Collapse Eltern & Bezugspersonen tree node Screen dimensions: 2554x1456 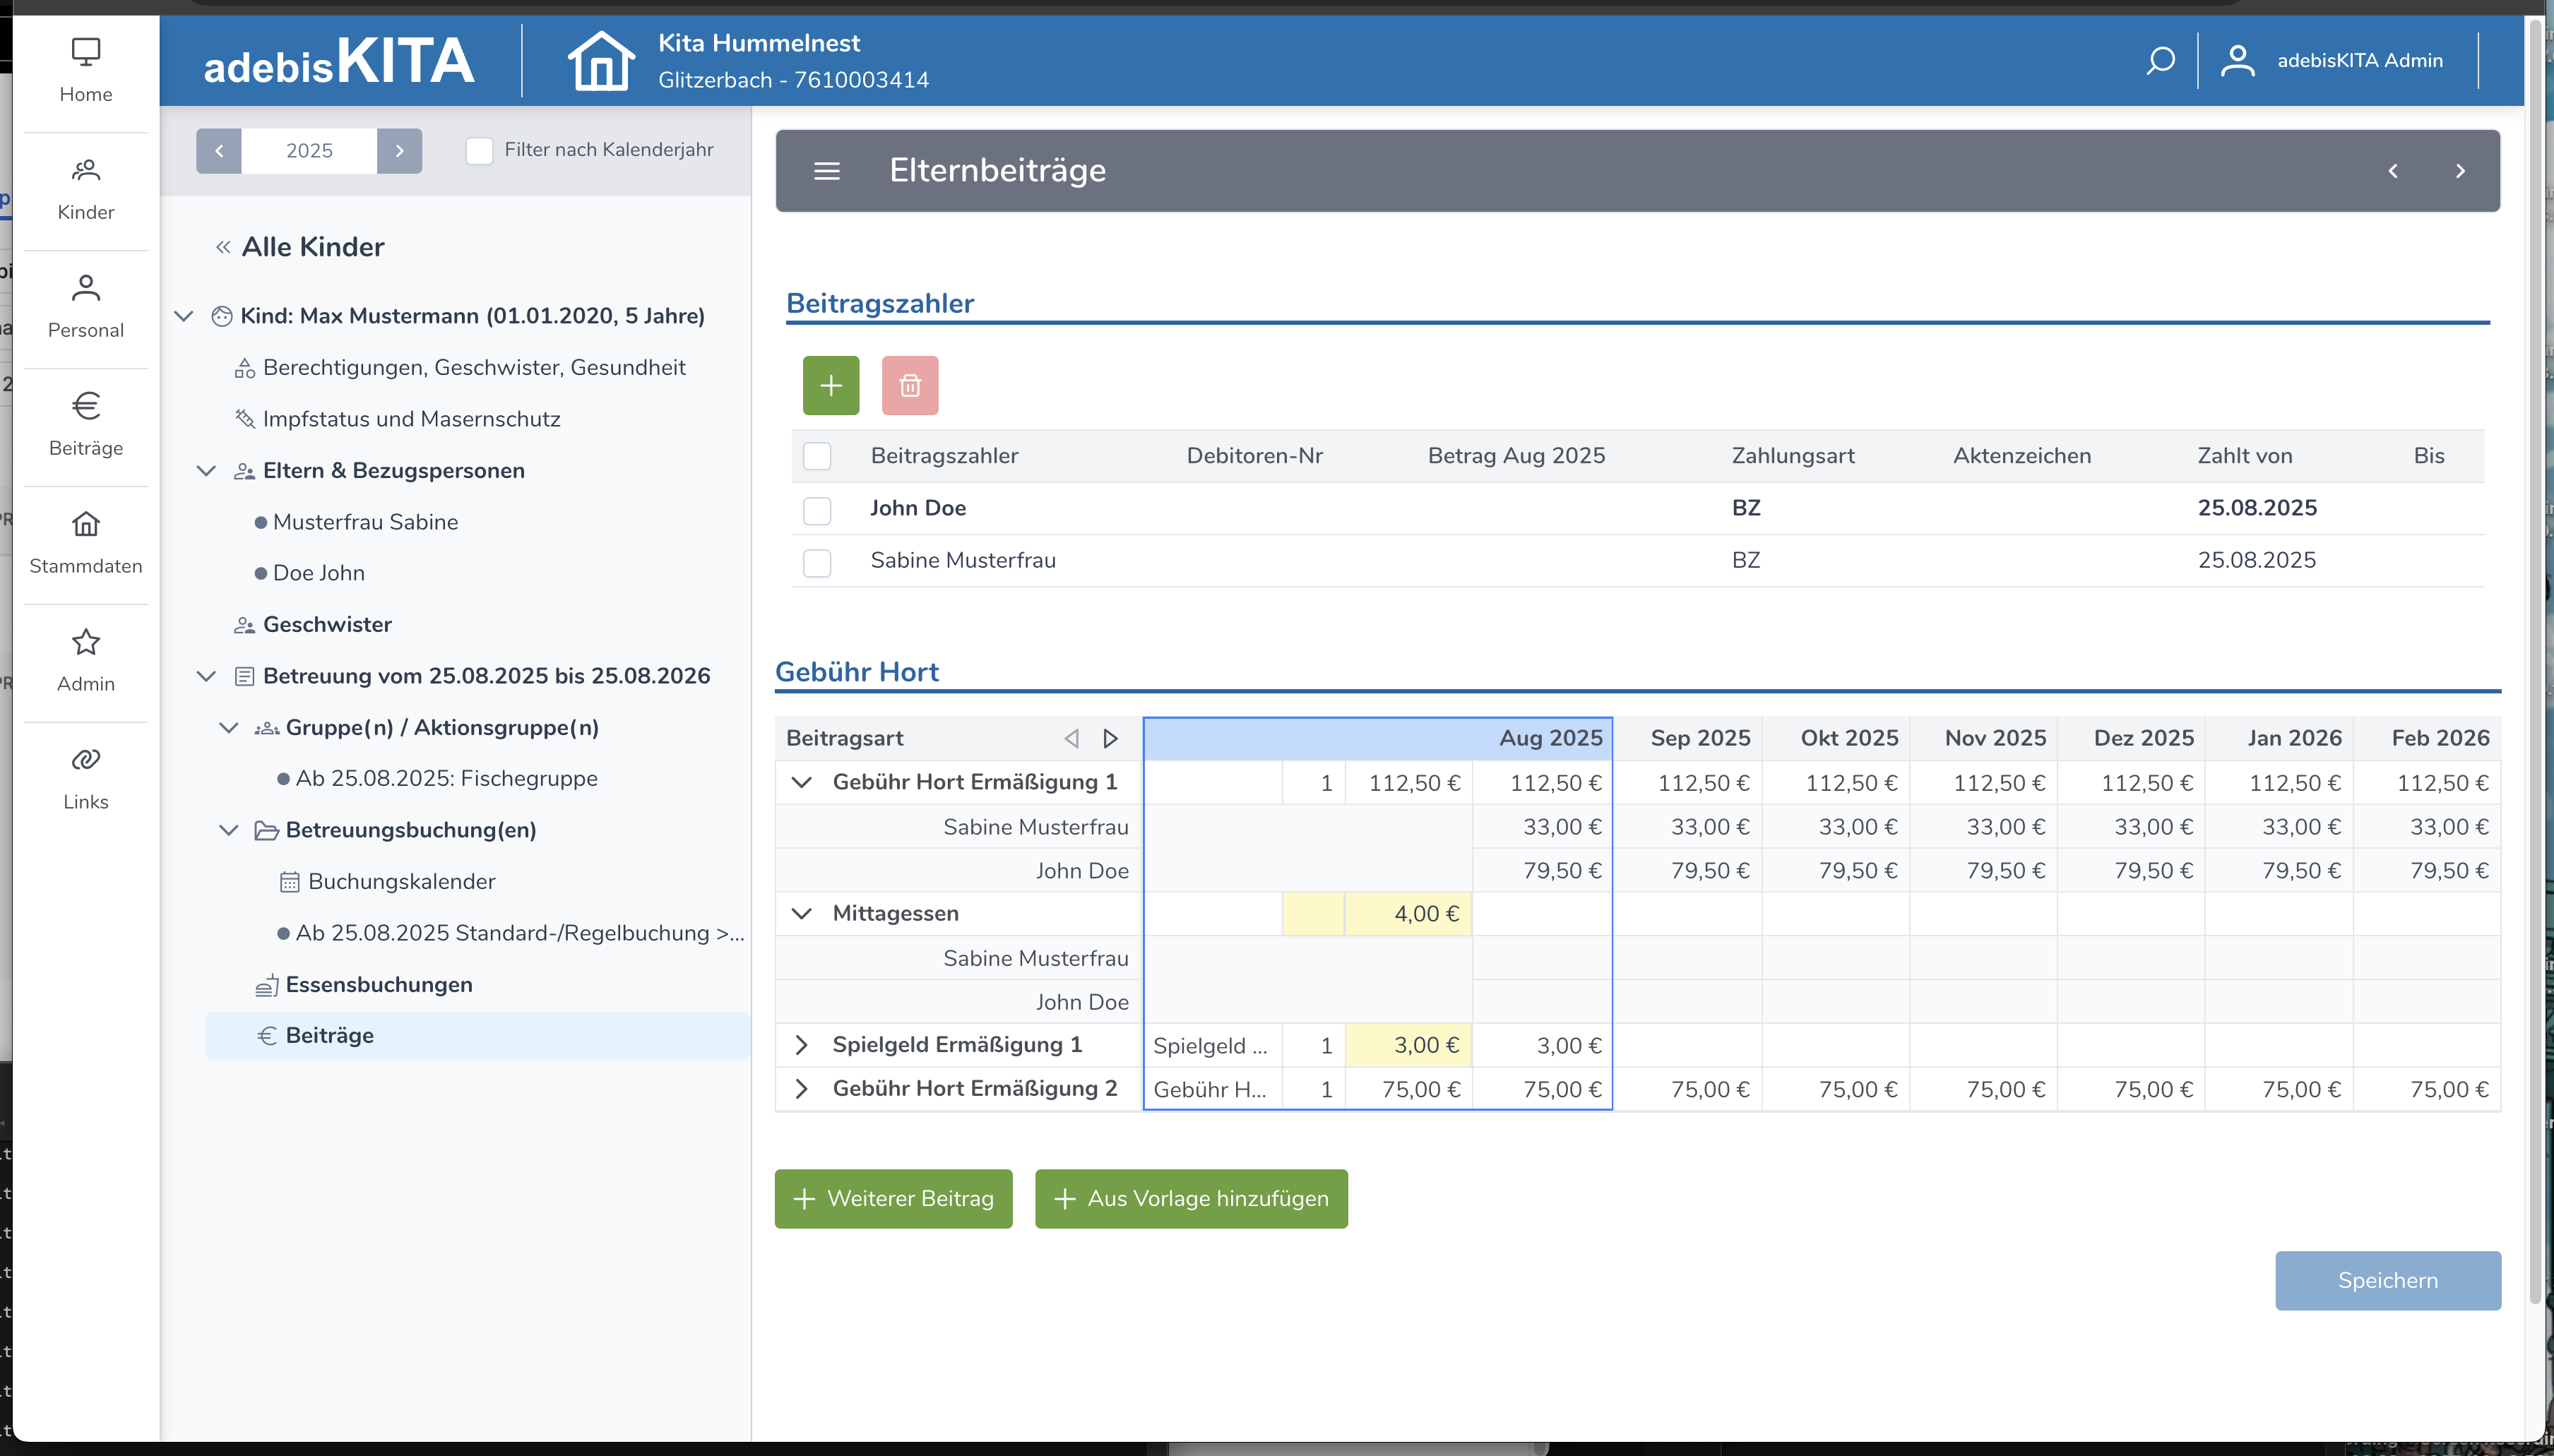point(206,471)
